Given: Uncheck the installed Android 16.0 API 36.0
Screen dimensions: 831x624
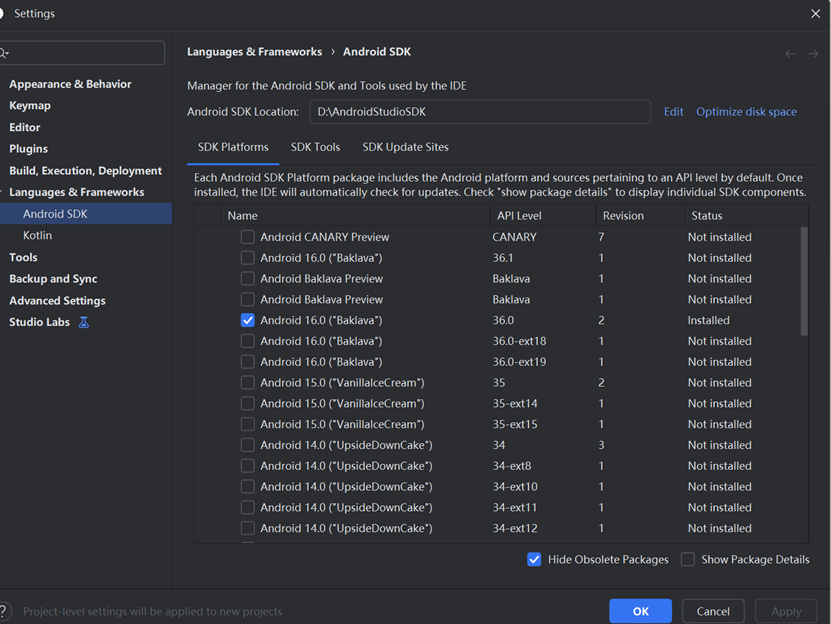Looking at the screenshot, I should point(247,320).
